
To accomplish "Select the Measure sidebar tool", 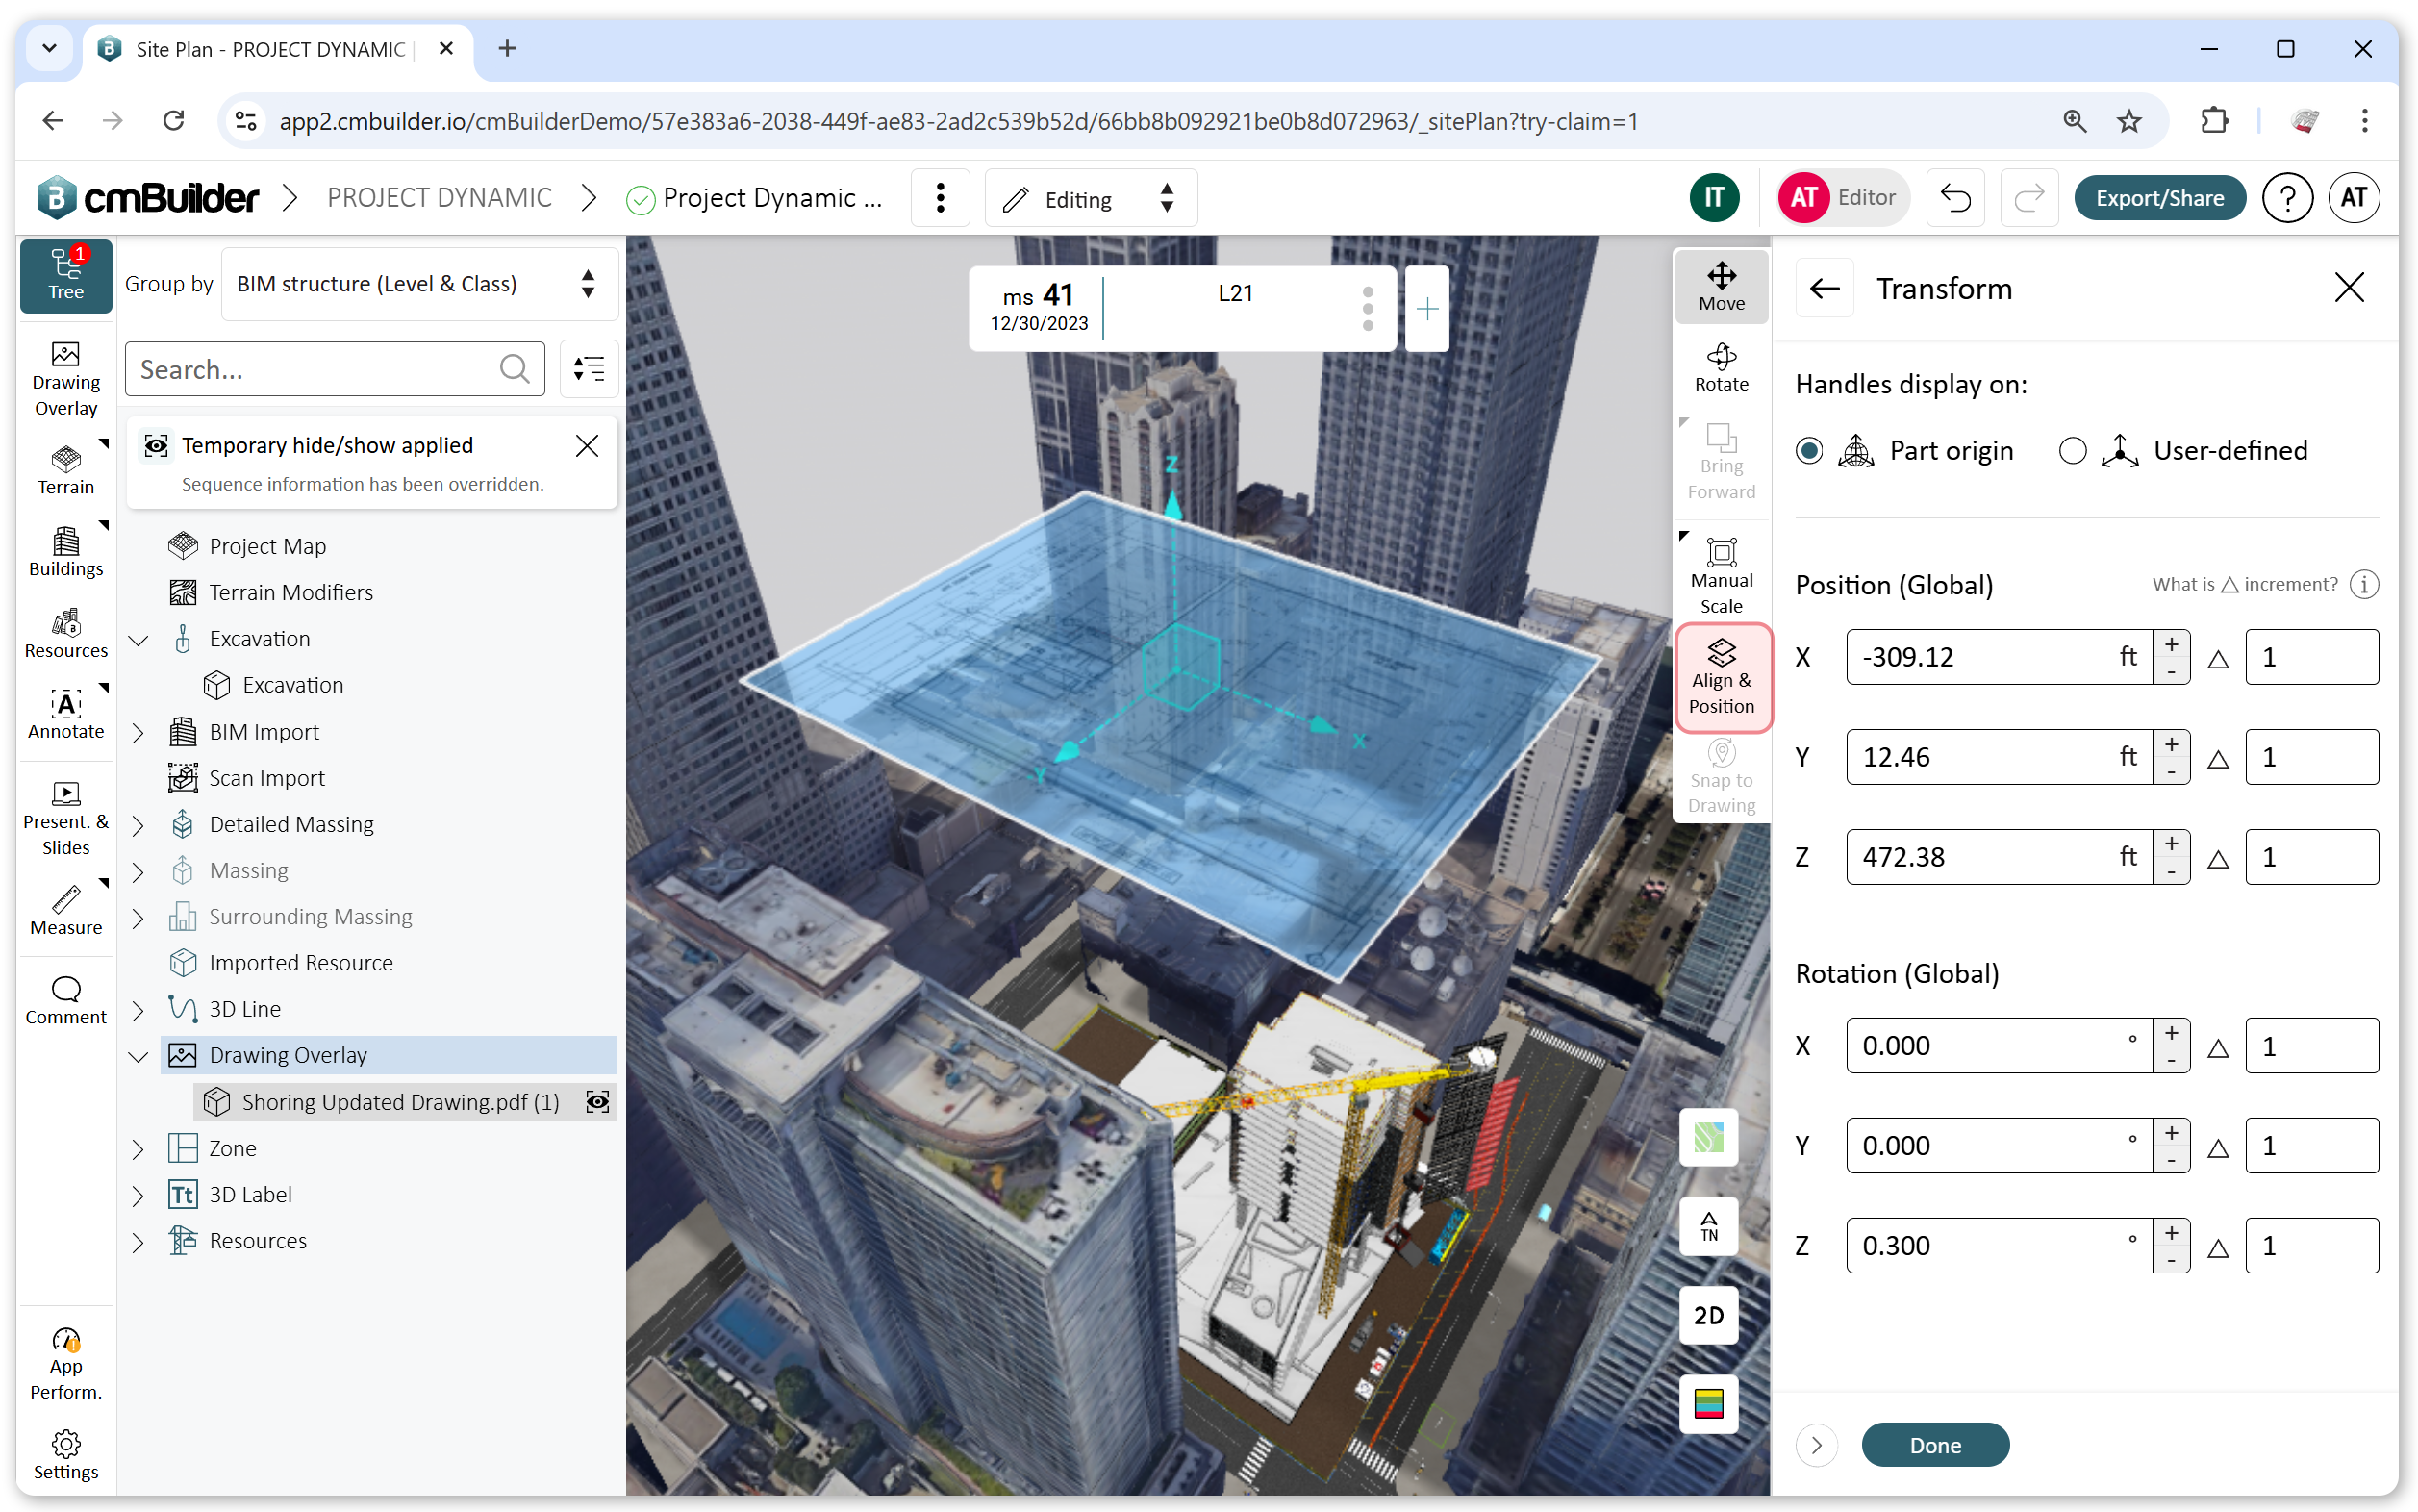I will (66, 911).
